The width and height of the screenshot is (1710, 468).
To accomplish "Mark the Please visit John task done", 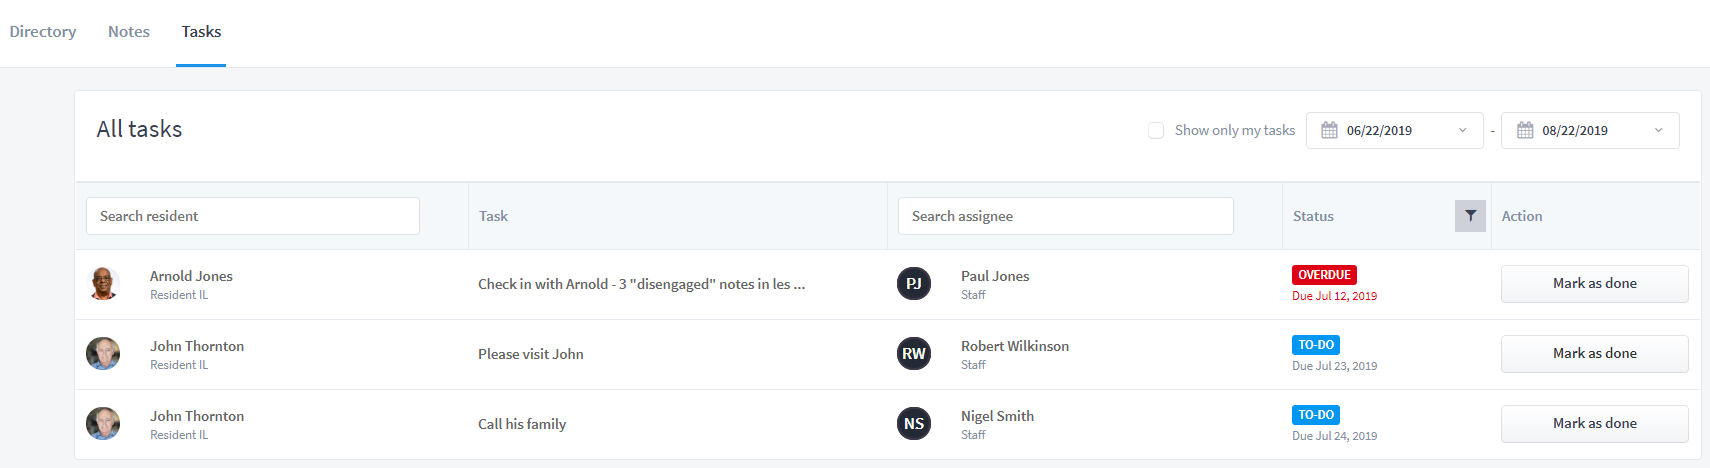I will [1595, 354].
